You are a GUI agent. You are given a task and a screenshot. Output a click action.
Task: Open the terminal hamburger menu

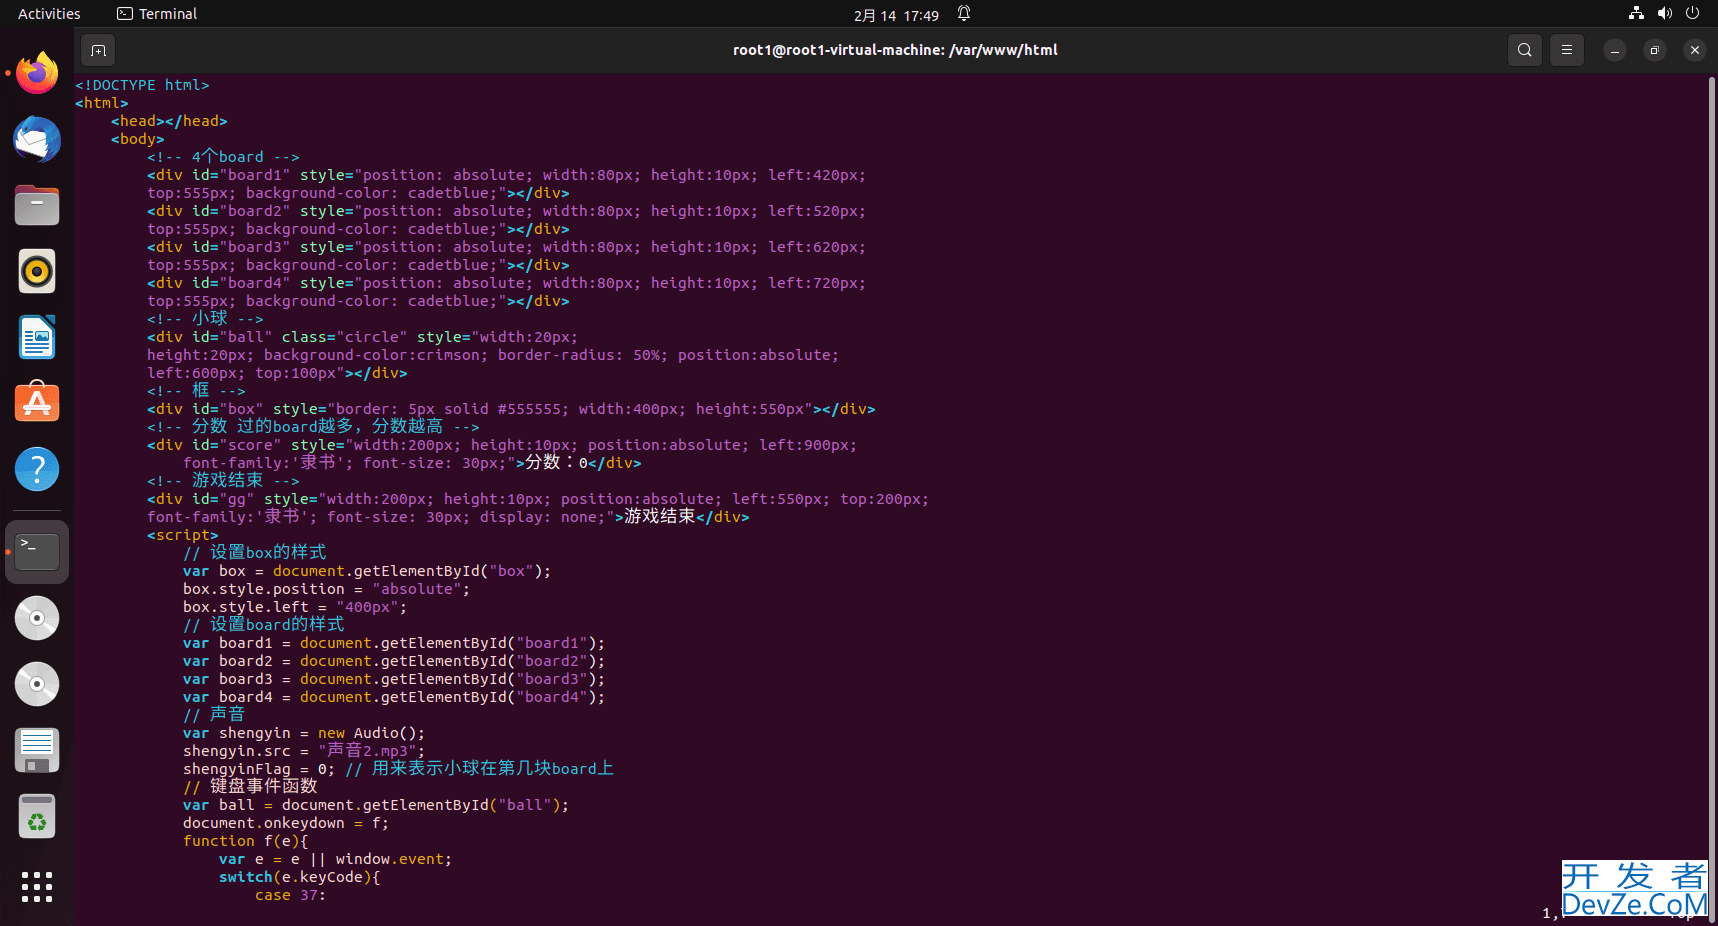1567,50
